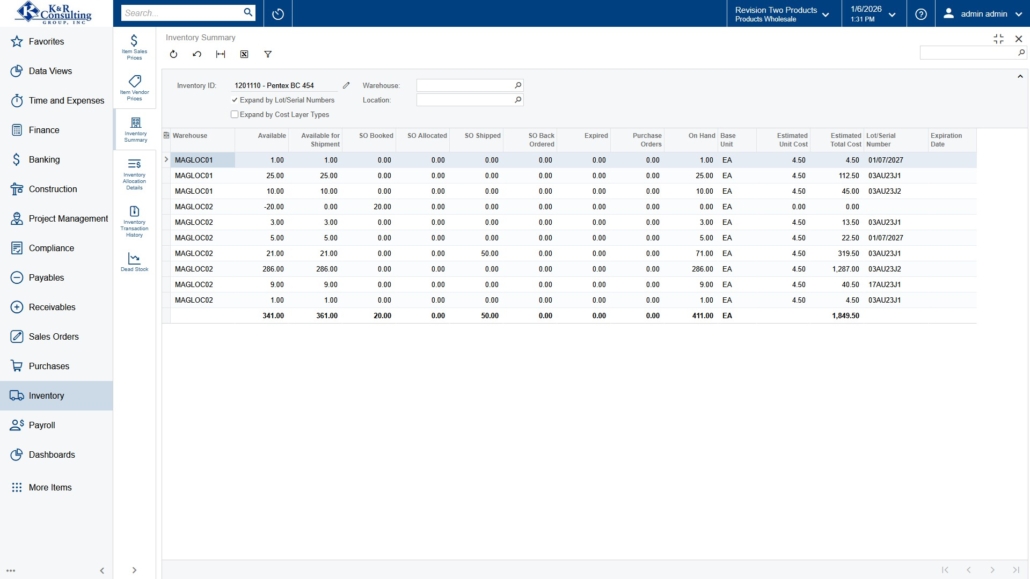Click the fit-to-screen column width icon
1030x579 pixels.
click(x=220, y=54)
